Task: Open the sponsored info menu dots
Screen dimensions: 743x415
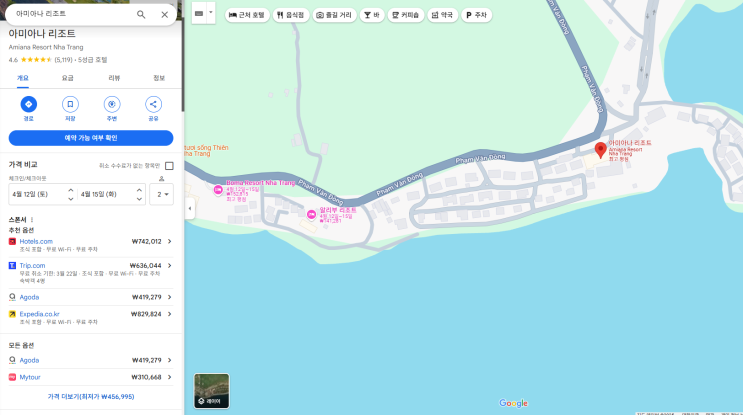Action: (32, 220)
